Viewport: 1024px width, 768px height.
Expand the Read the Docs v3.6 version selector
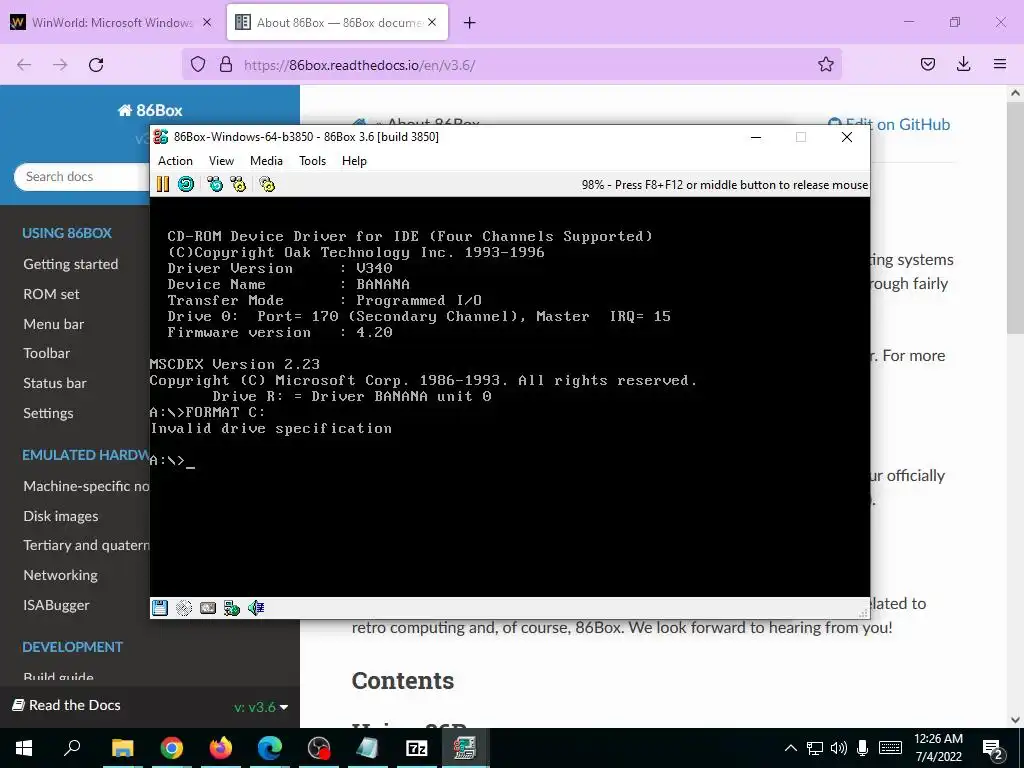pyautogui.click(x=261, y=707)
